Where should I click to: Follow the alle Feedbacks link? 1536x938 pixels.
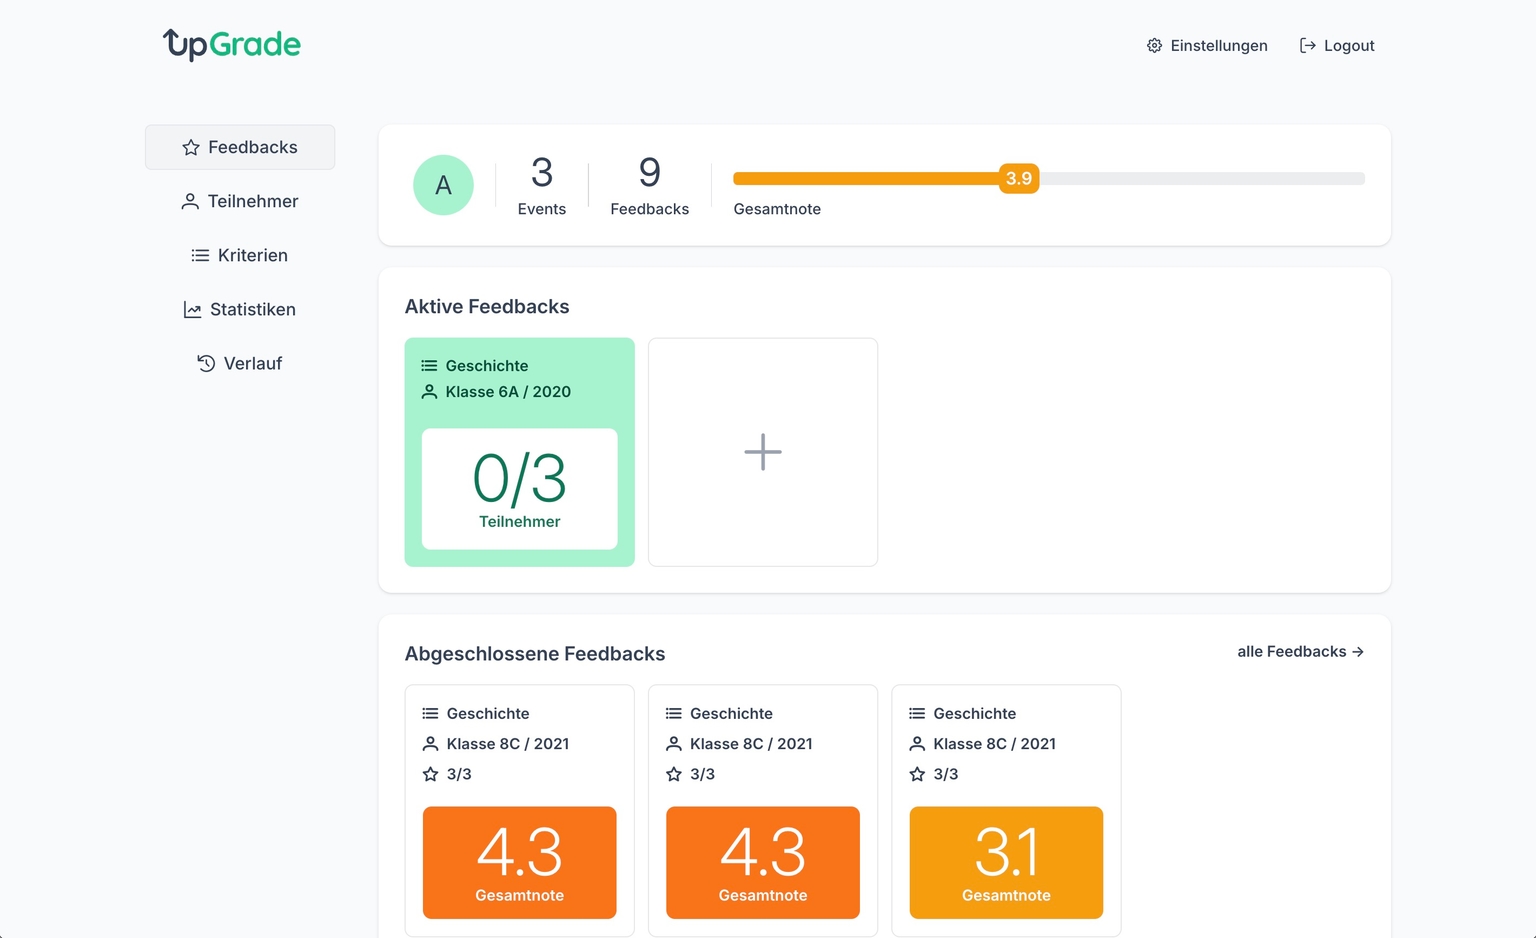click(1301, 651)
